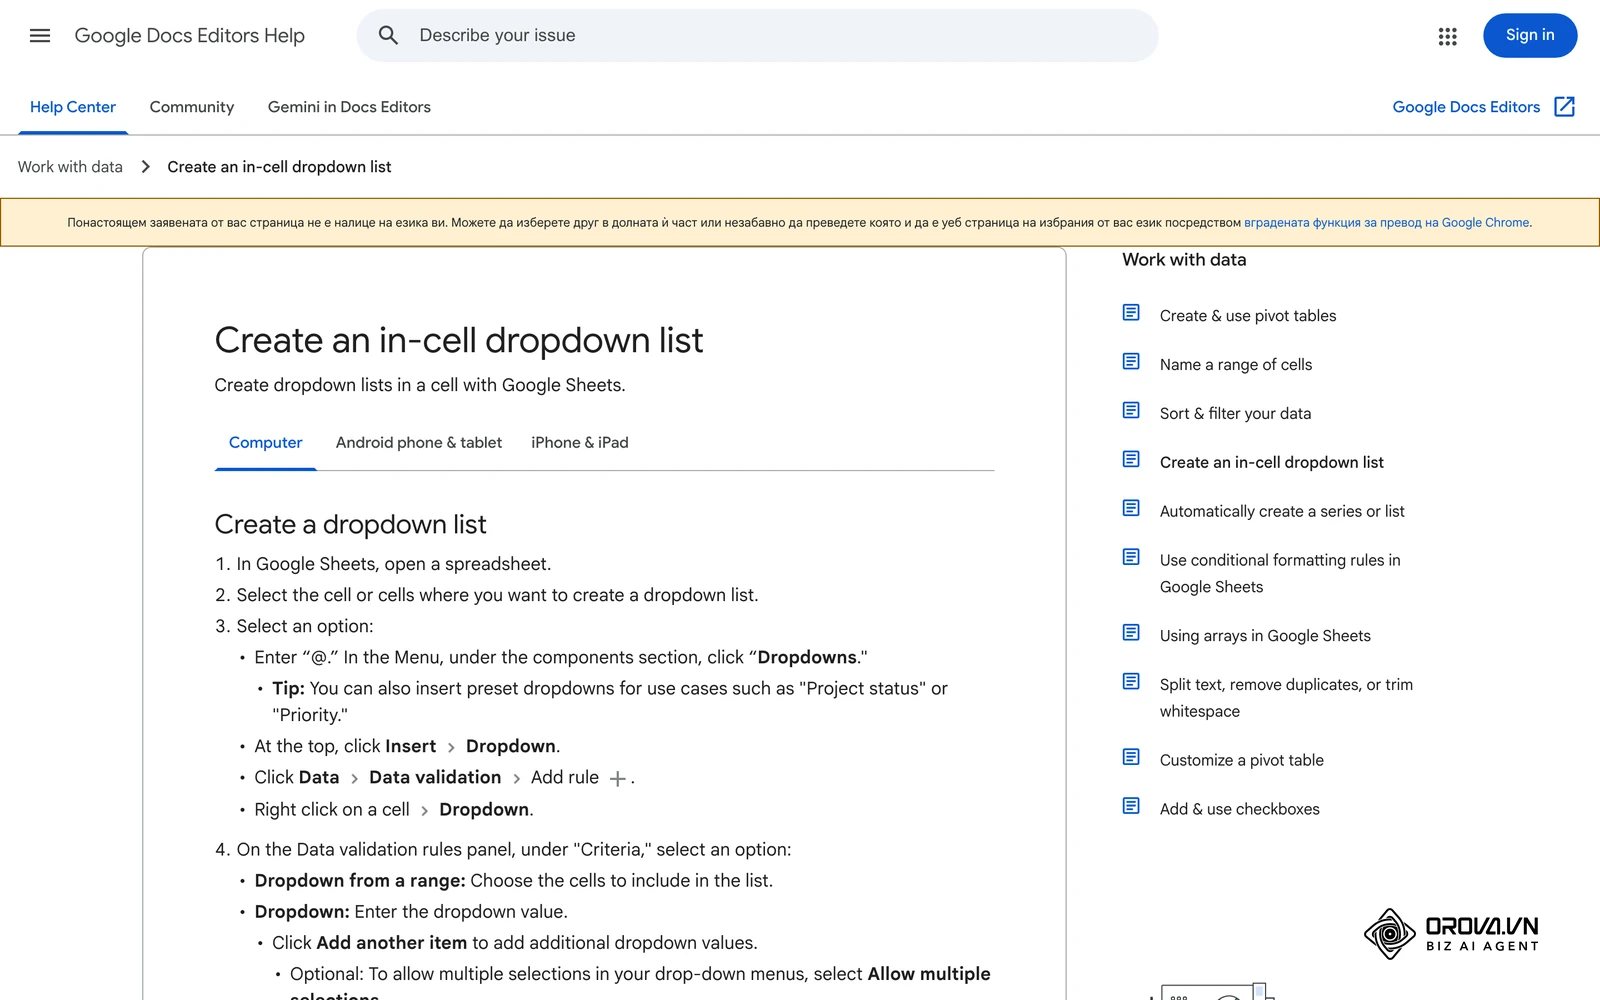Select the Android phone & tablet tab

[419, 443]
